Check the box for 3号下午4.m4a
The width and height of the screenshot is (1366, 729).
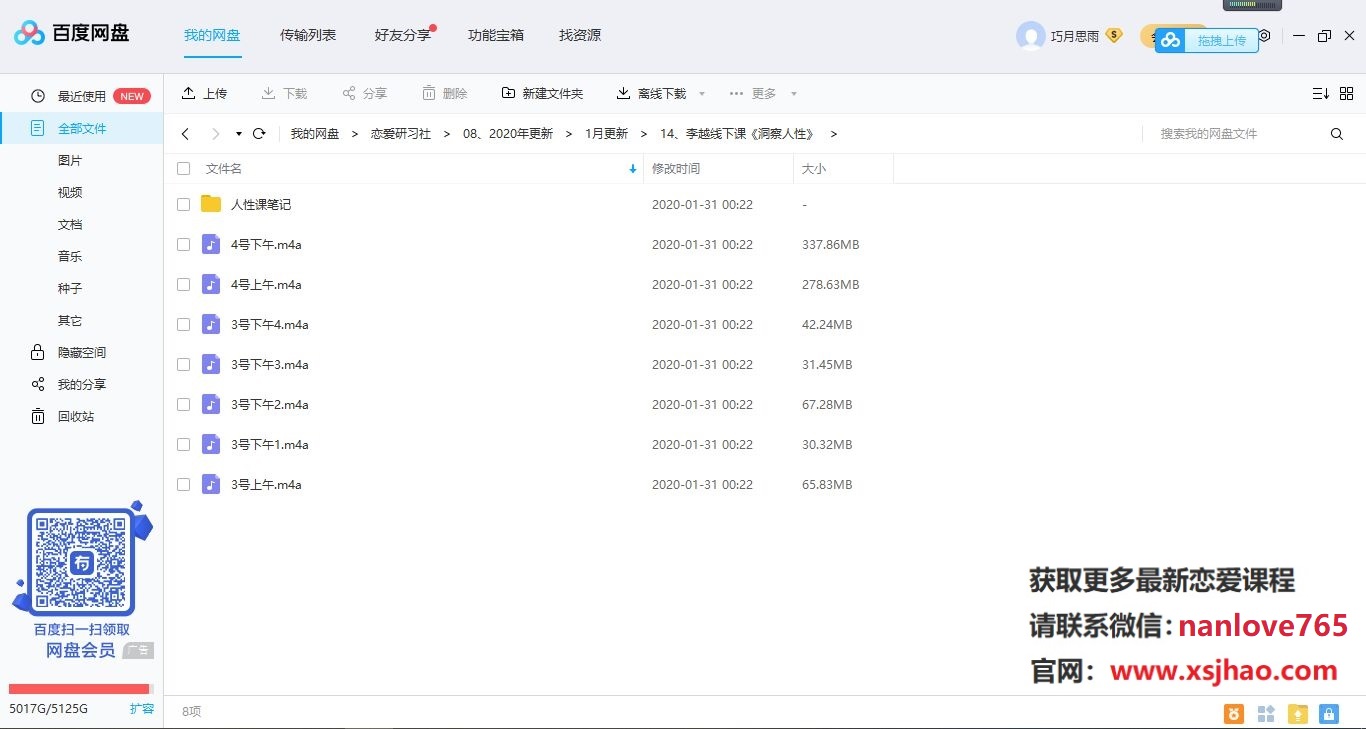(x=183, y=324)
